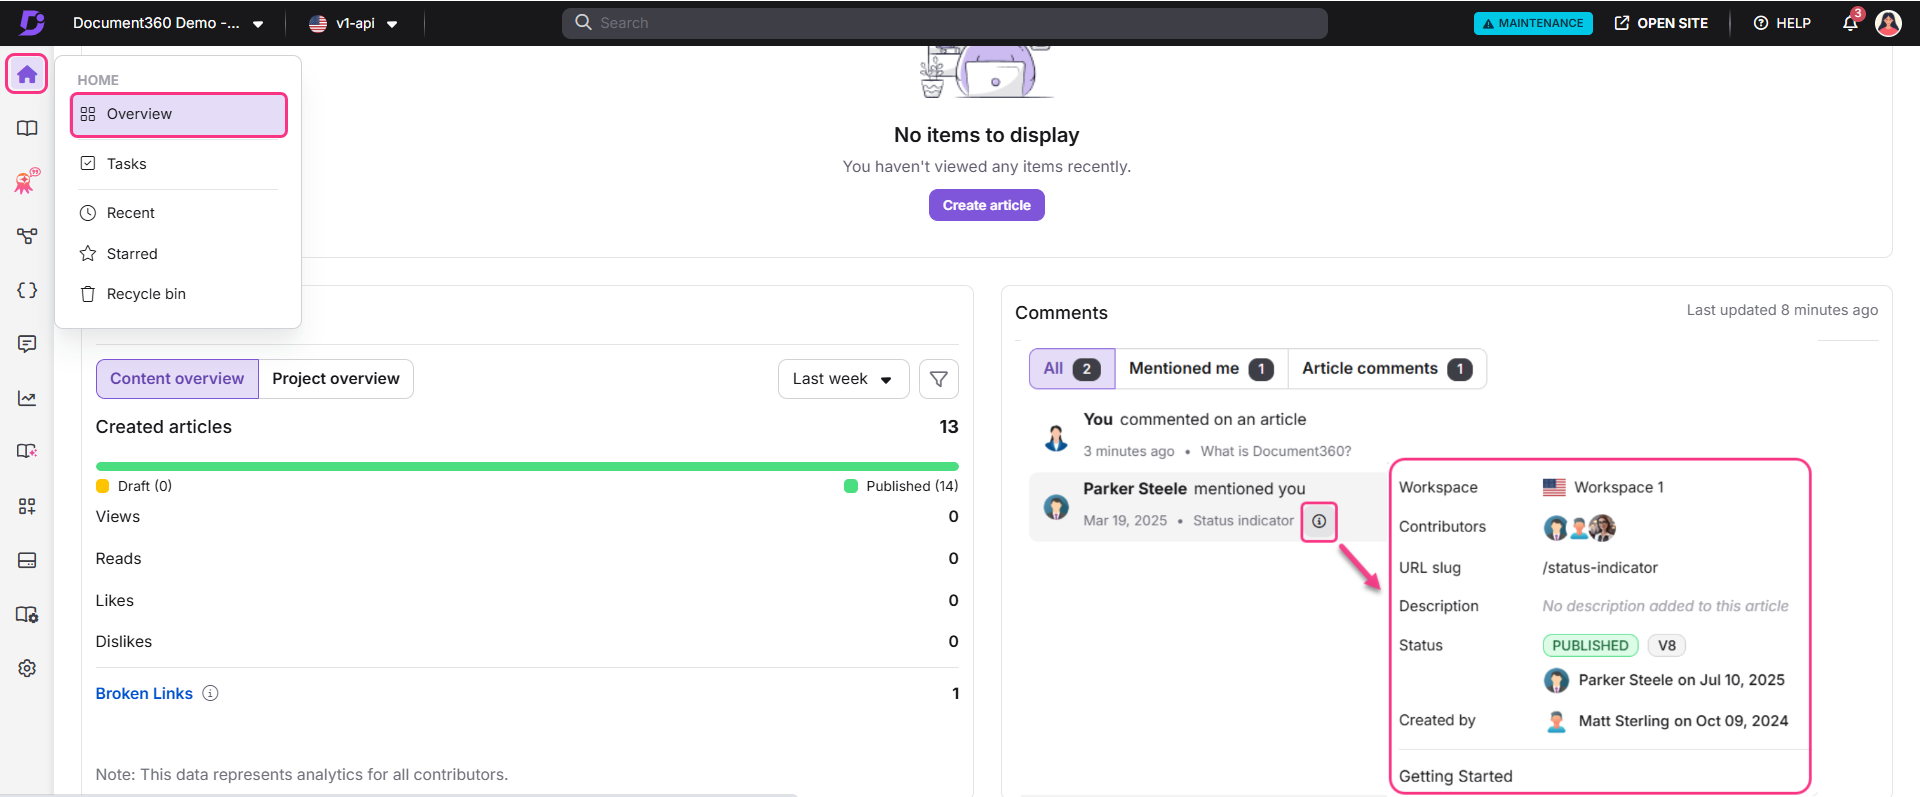Click the green Published legend swatch
The height and width of the screenshot is (797, 1920).
851,486
